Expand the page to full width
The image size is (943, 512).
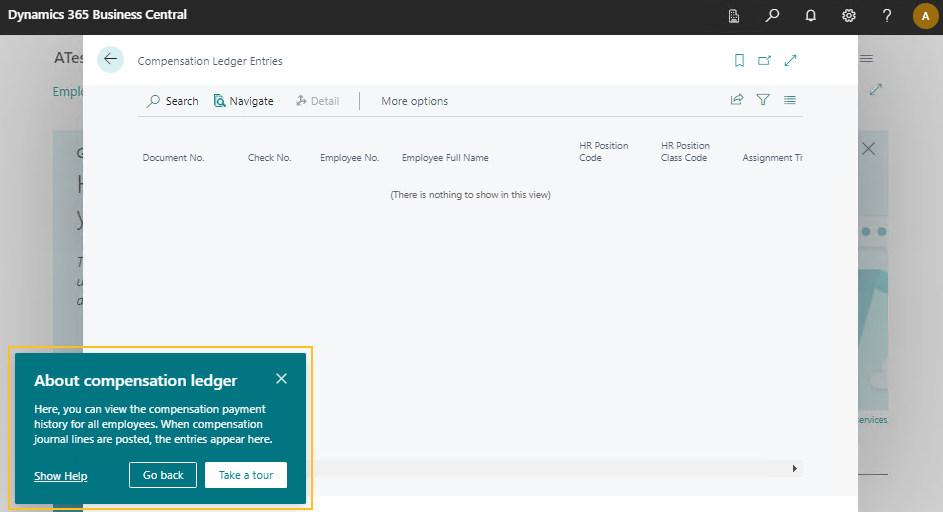tap(791, 61)
